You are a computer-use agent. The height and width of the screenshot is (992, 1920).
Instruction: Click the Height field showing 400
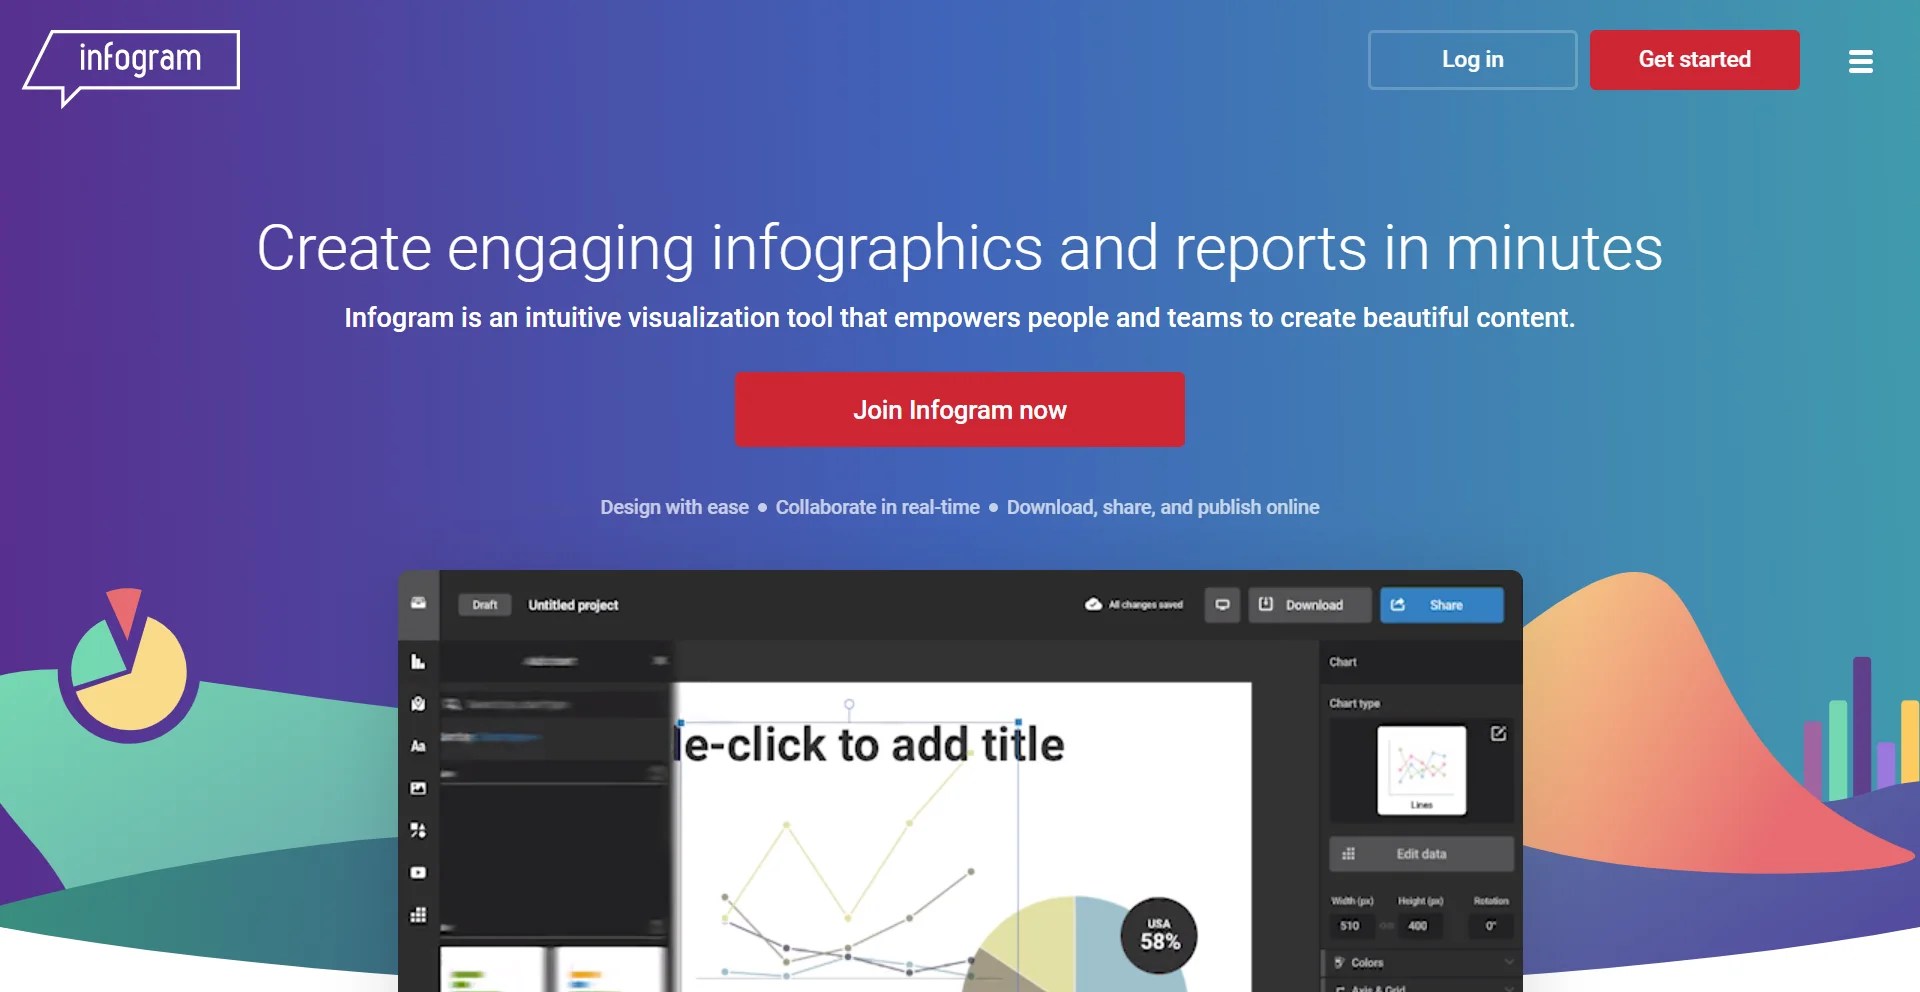1419,926
